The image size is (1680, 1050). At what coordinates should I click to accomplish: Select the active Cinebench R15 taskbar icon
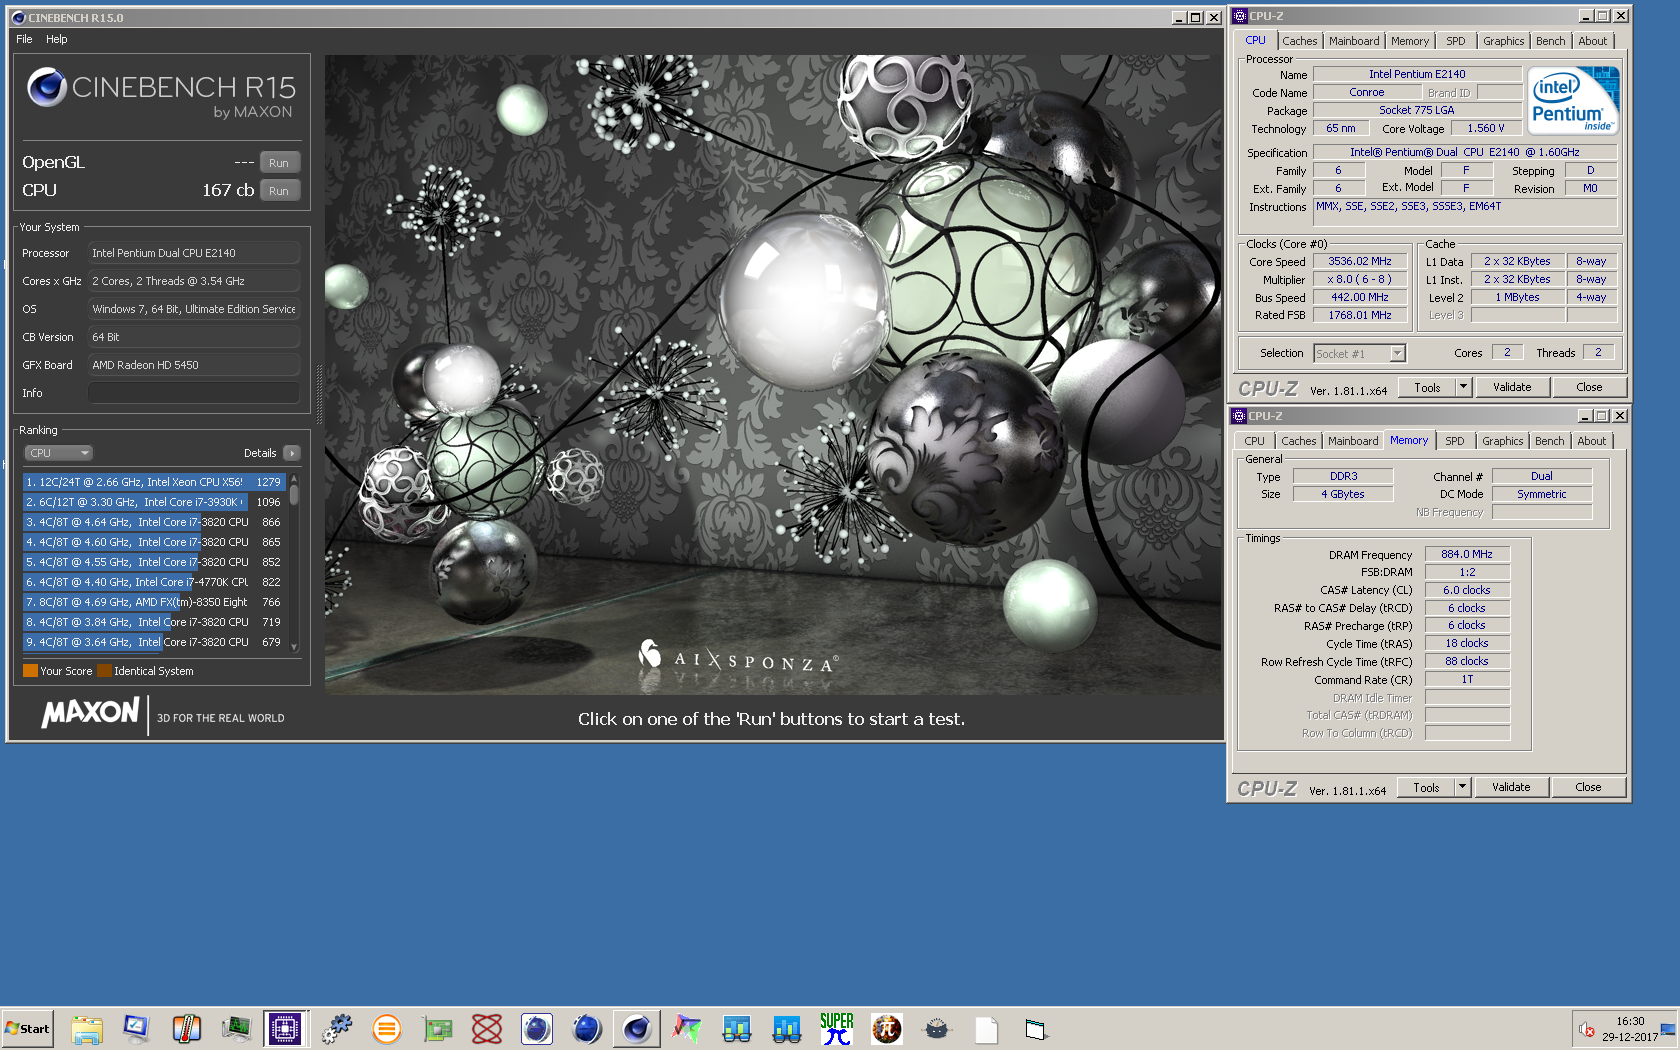637,1029
